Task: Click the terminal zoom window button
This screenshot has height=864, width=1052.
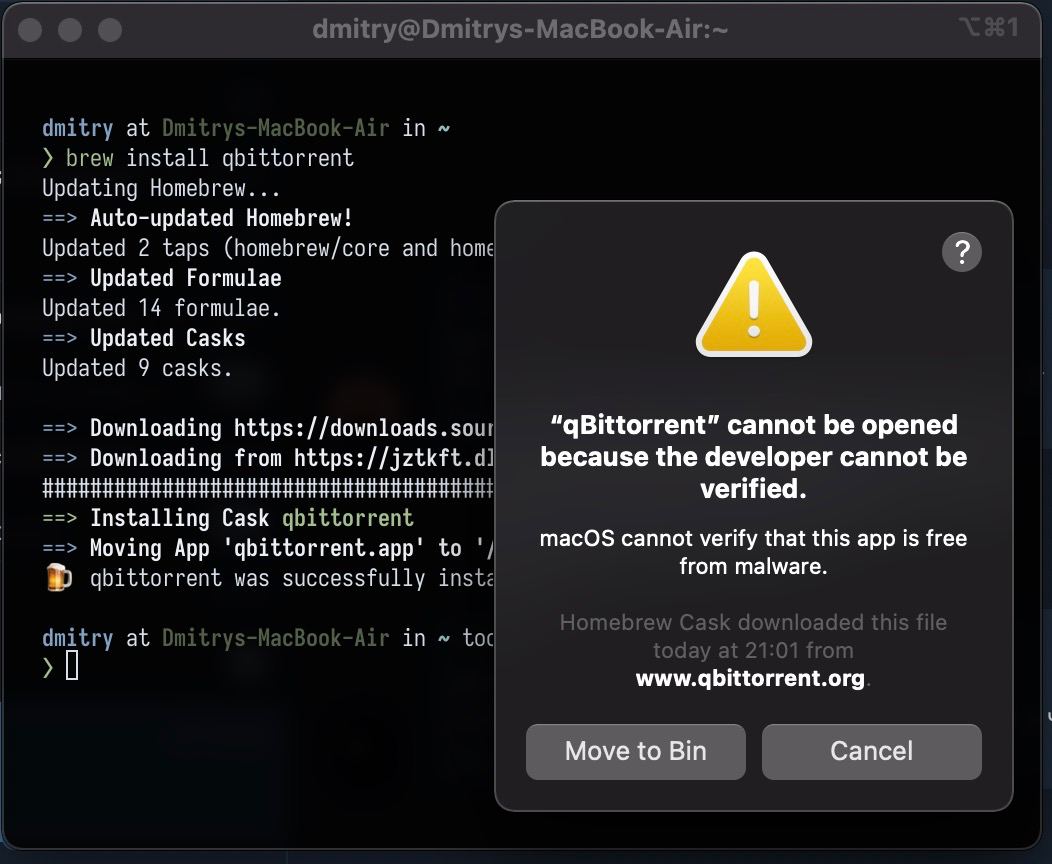Action: pos(110,30)
